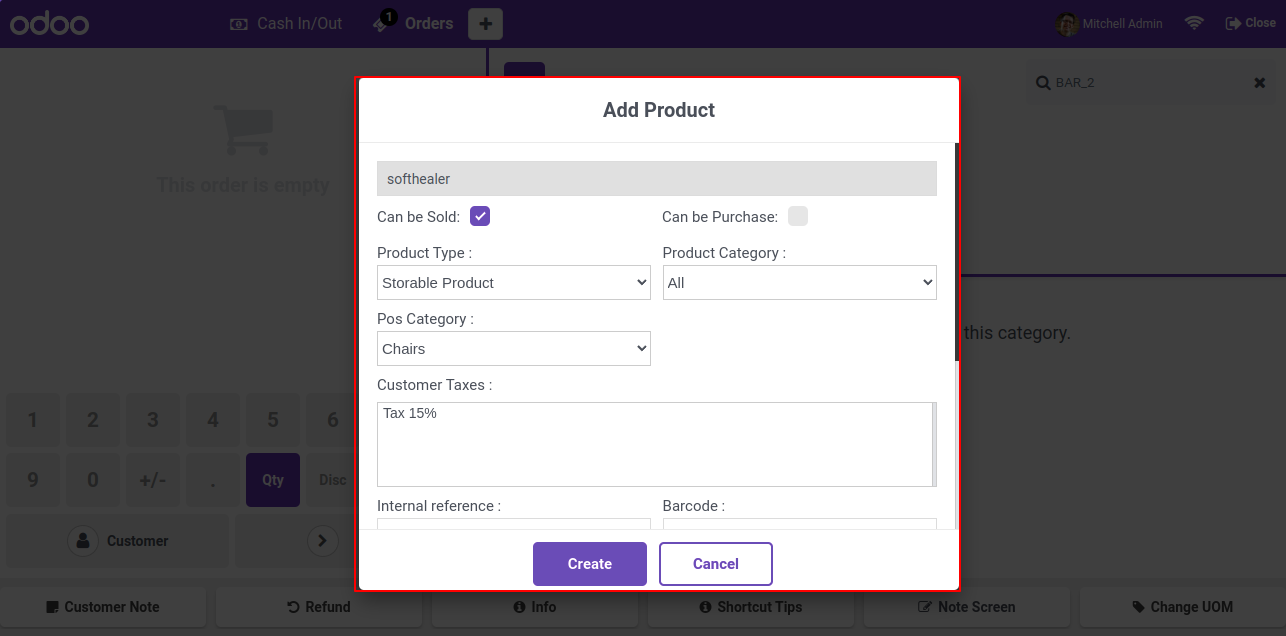Open the Product Type dropdown
The height and width of the screenshot is (636, 1286).
pyautogui.click(x=514, y=282)
